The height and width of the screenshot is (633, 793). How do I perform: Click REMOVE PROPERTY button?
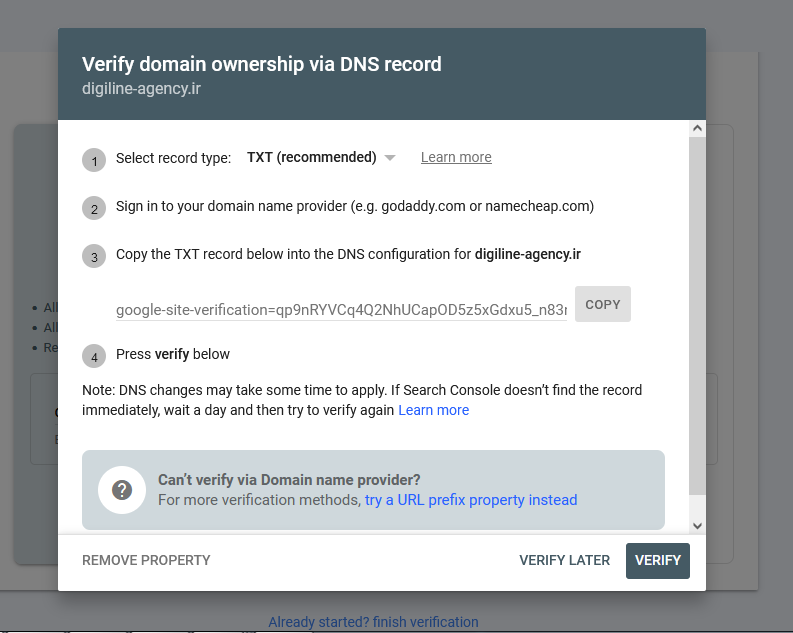(146, 561)
